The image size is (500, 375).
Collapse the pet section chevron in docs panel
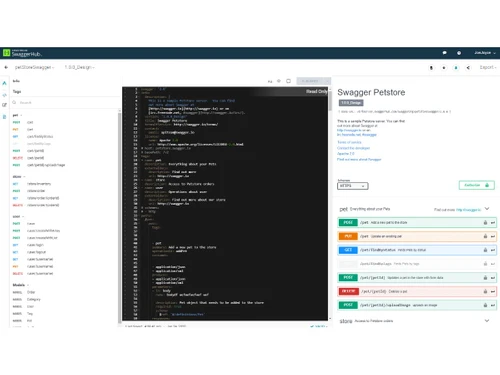click(x=487, y=209)
